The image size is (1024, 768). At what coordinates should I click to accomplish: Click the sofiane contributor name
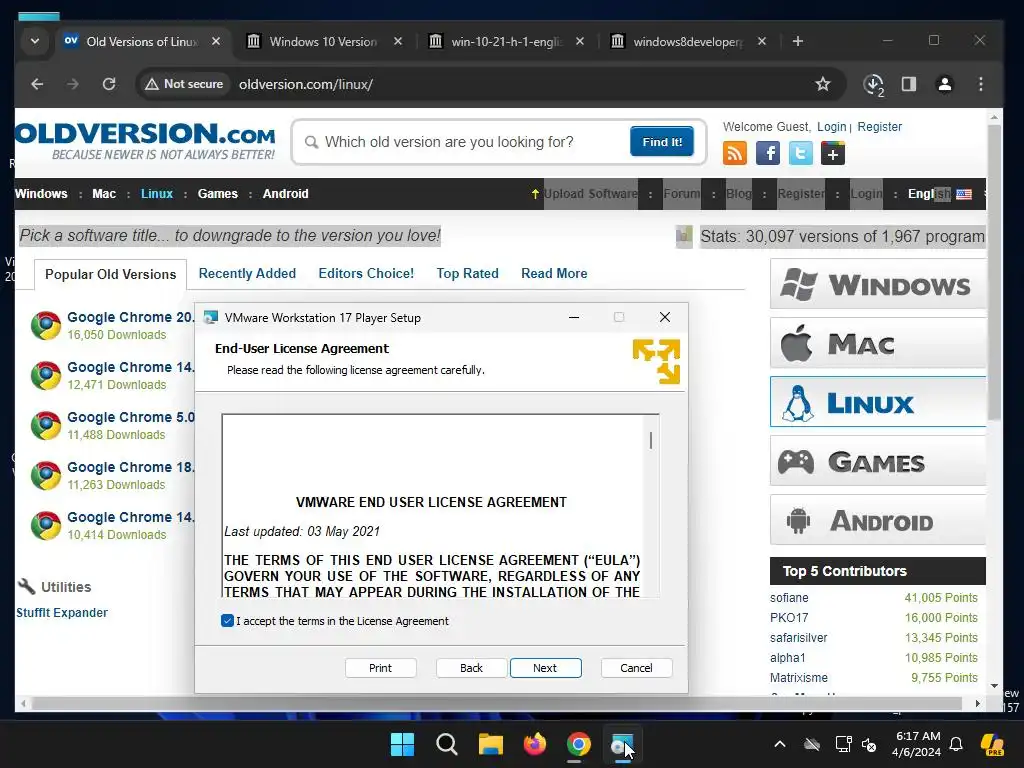pos(789,598)
